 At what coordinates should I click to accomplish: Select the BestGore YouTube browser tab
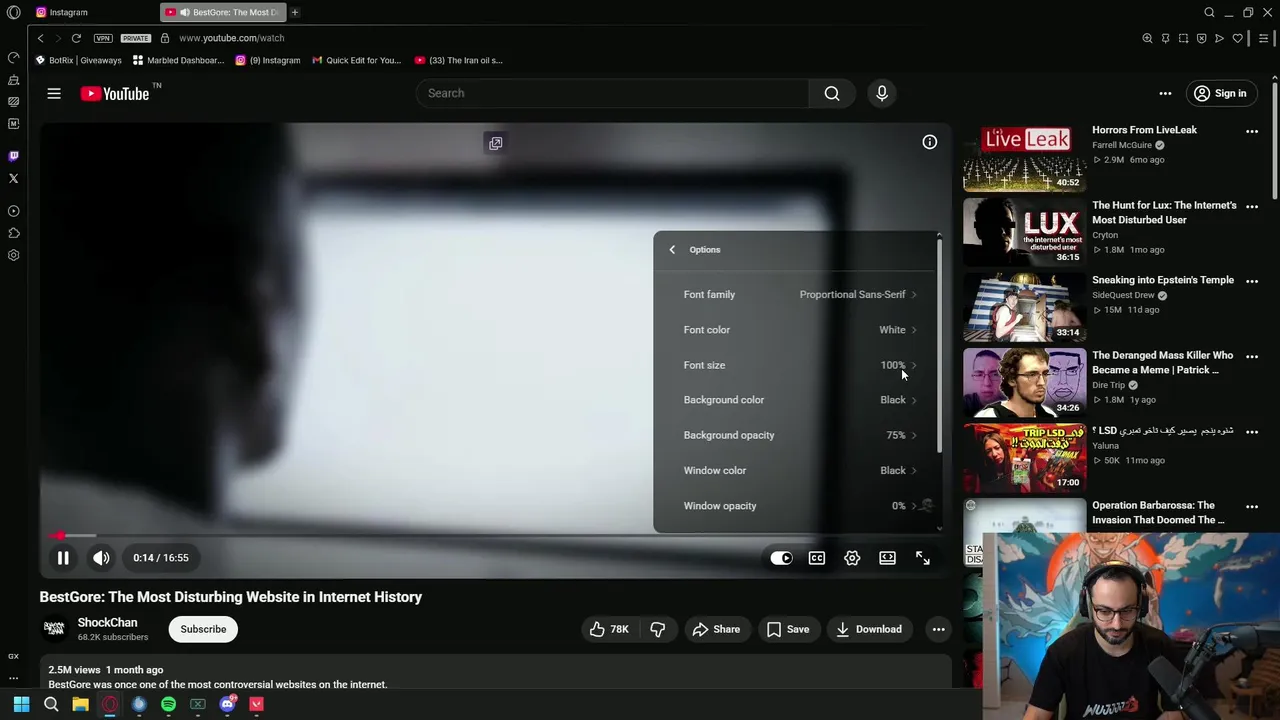coord(223,12)
